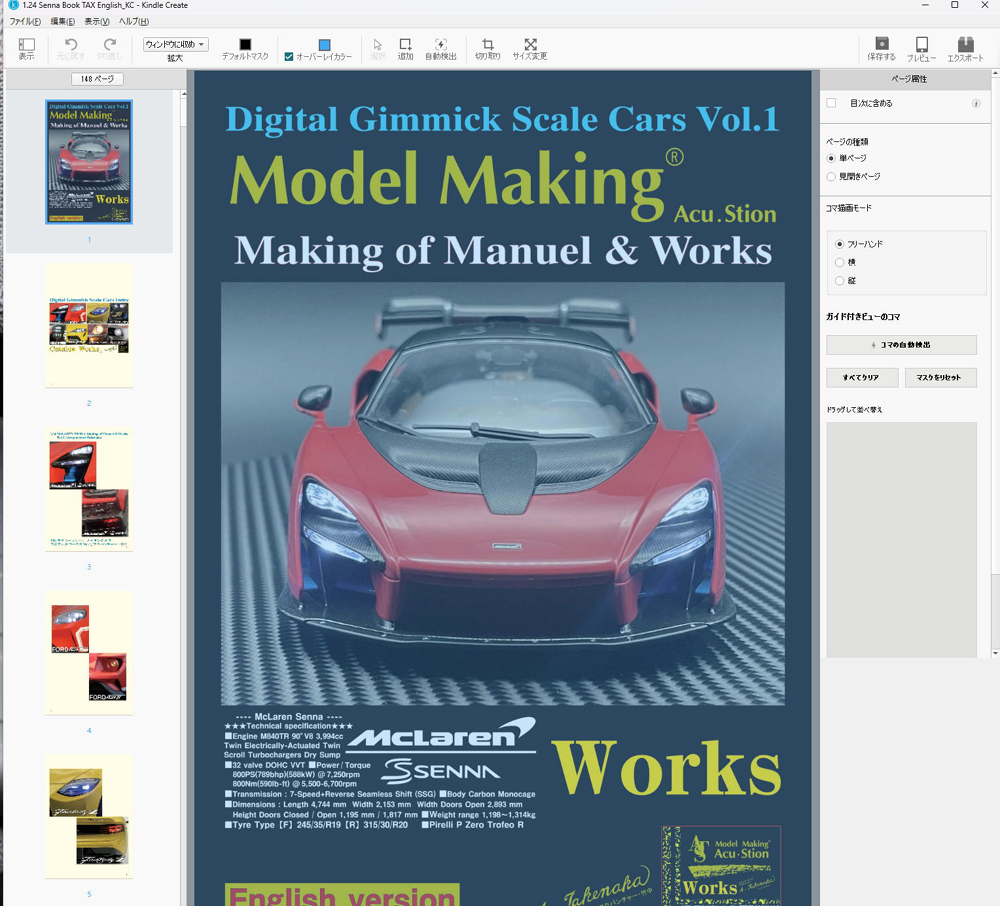Save the project with 保存する icon

881,44
